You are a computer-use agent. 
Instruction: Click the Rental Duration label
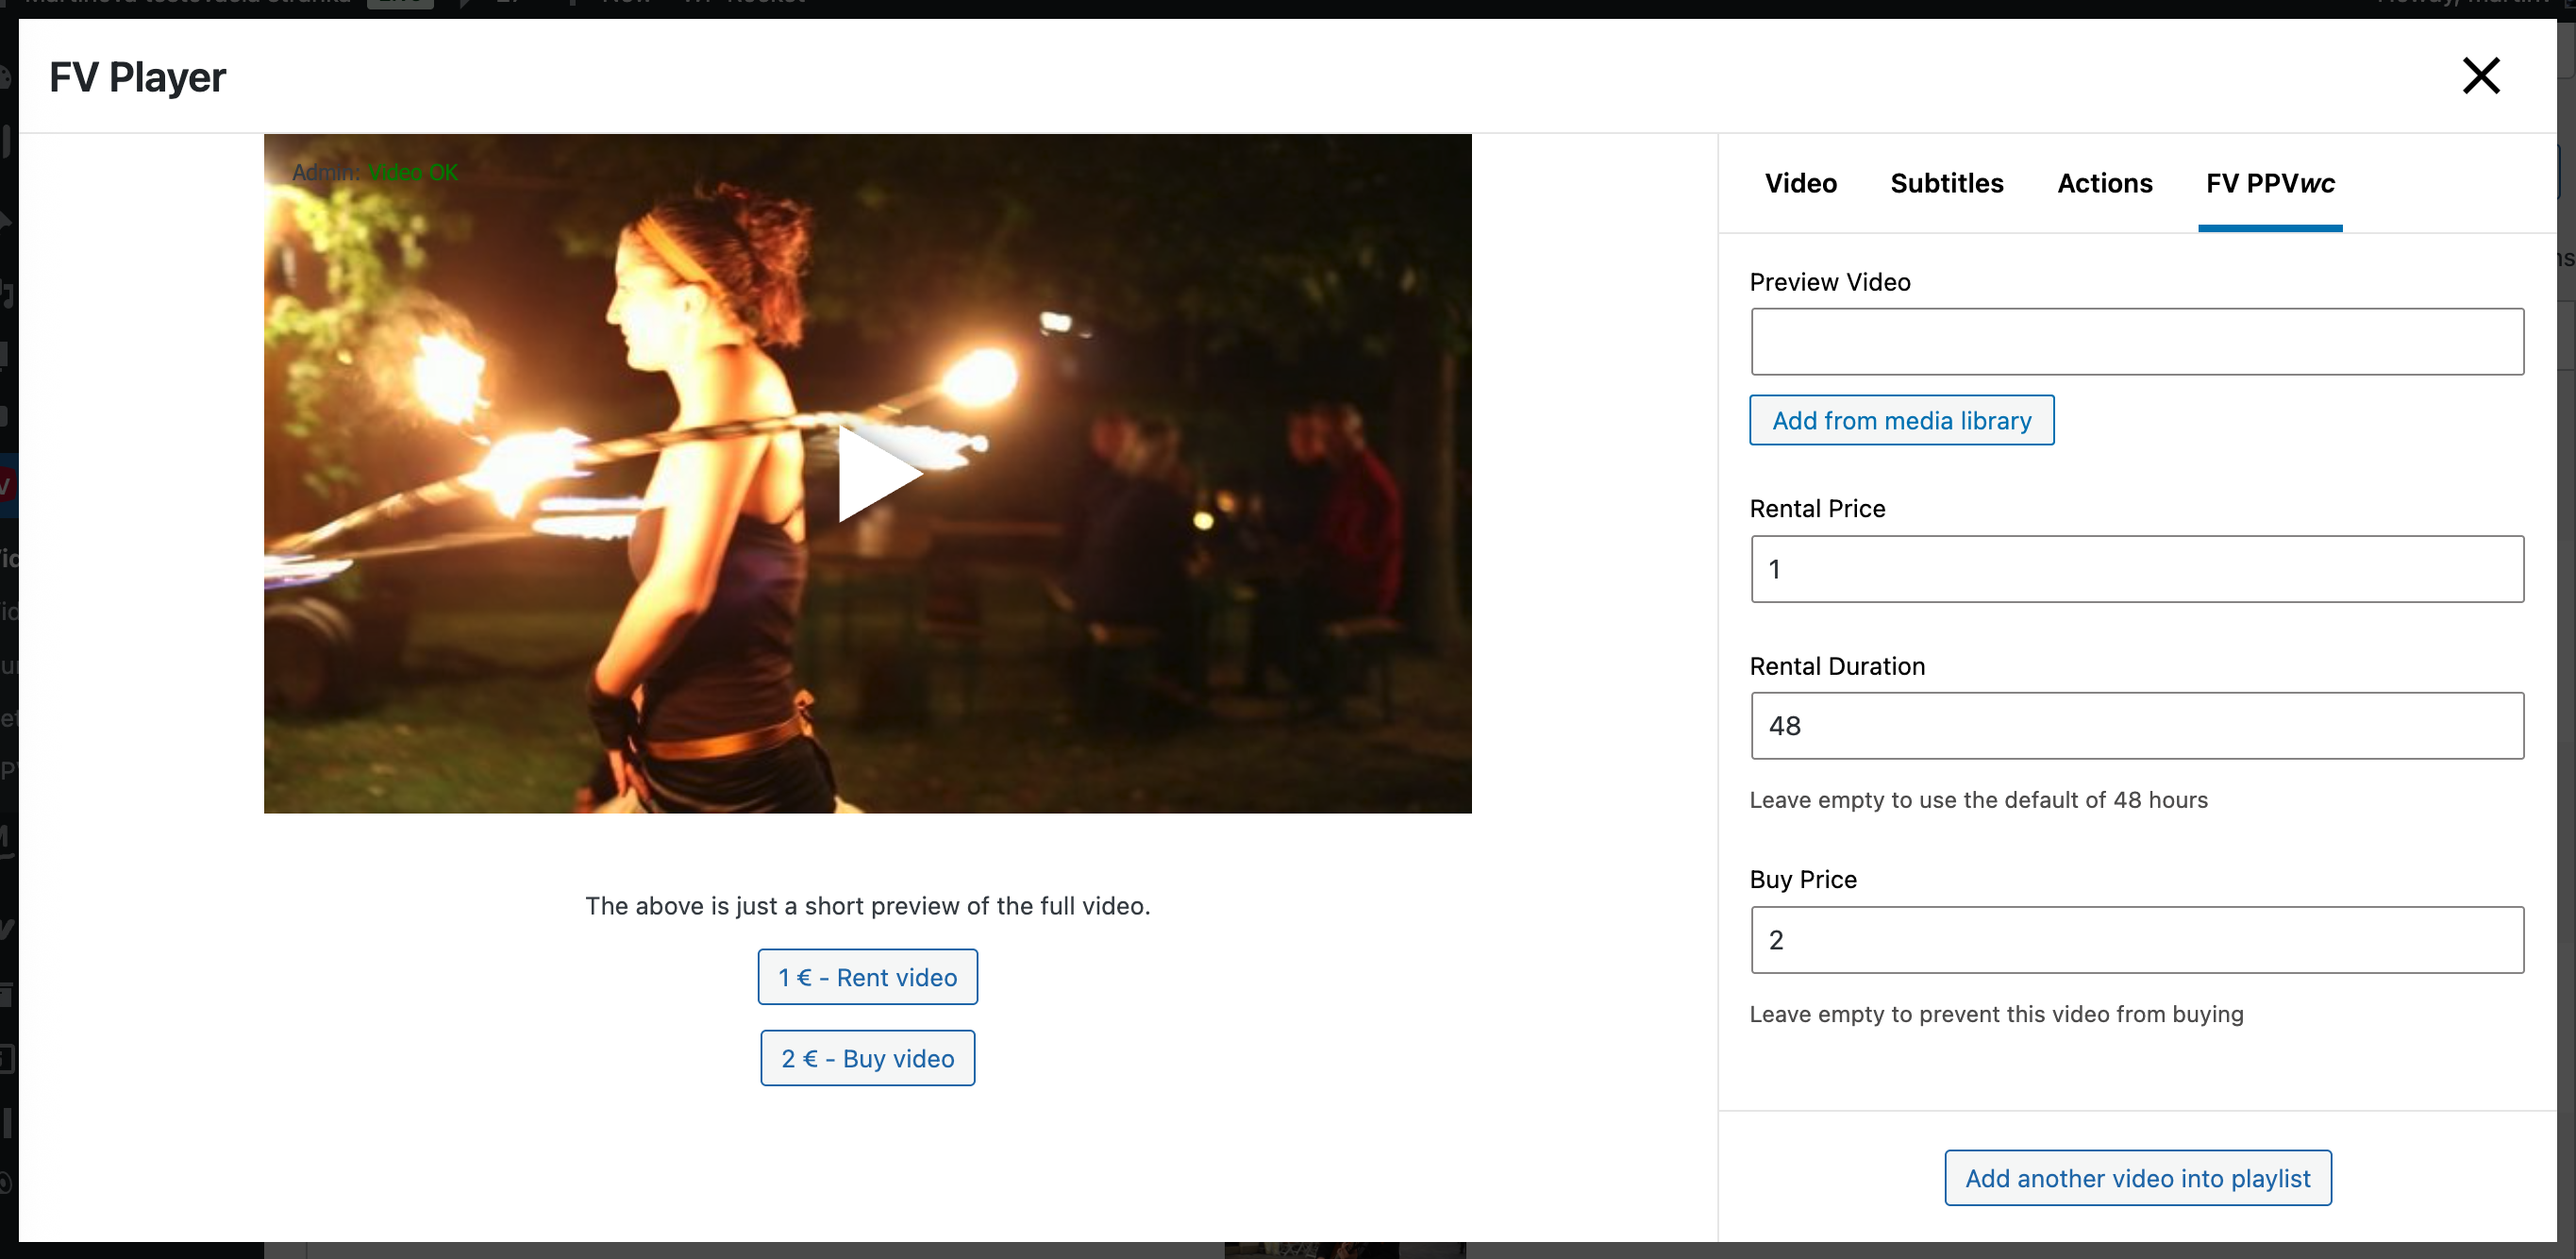pyautogui.click(x=1837, y=666)
